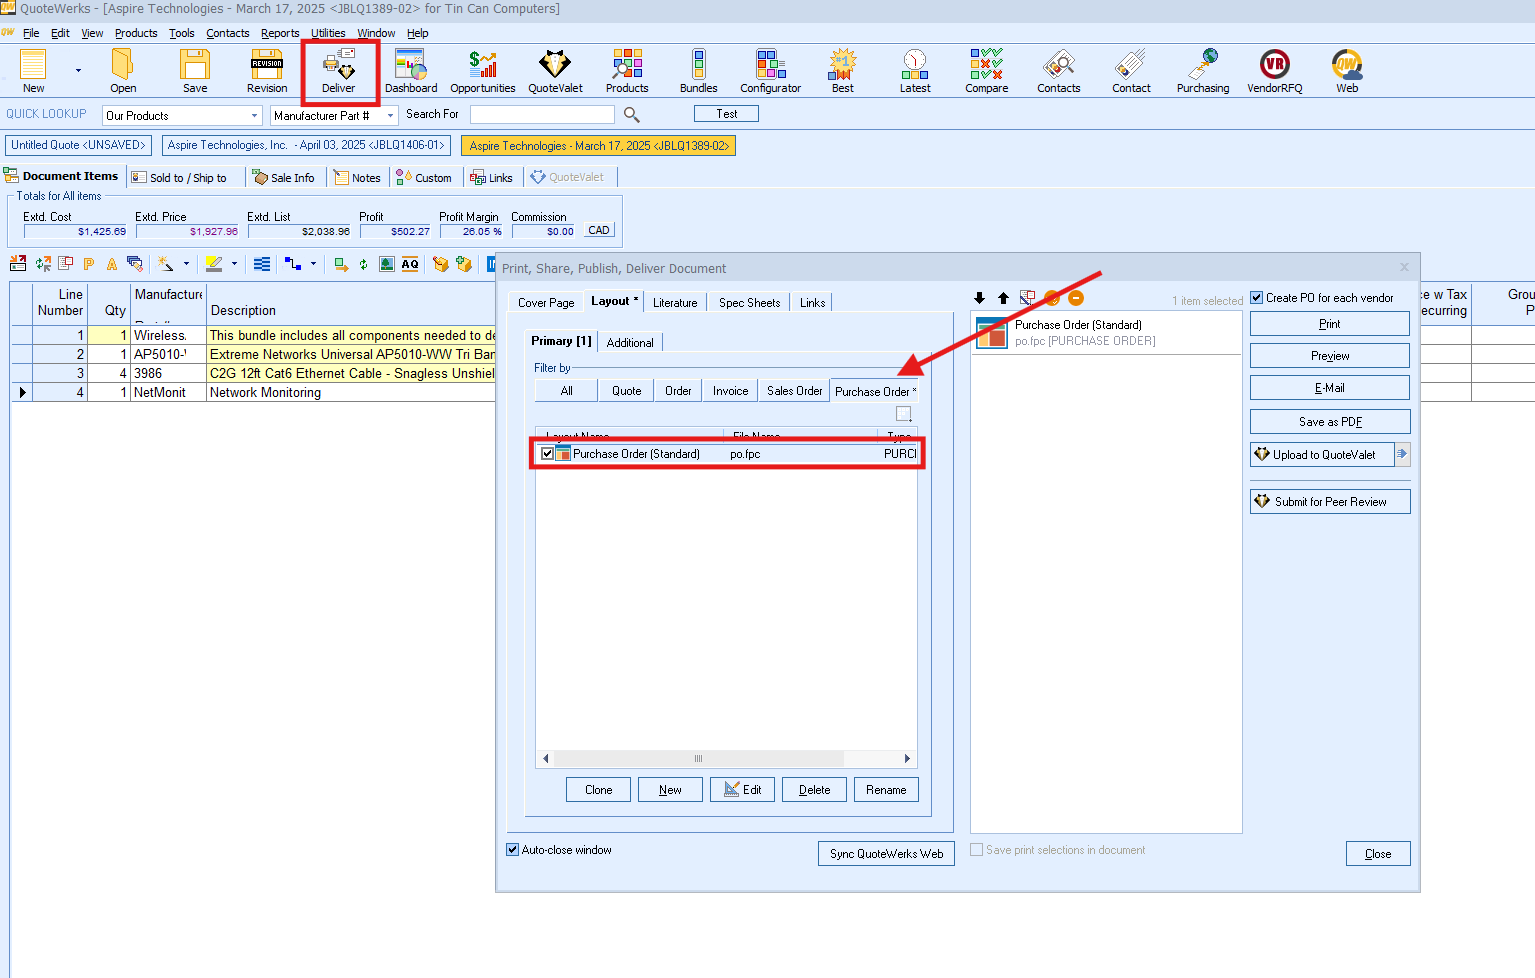Open the Products toolbar icon
The height and width of the screenshot is (978, 1535).
pos(627,71)
